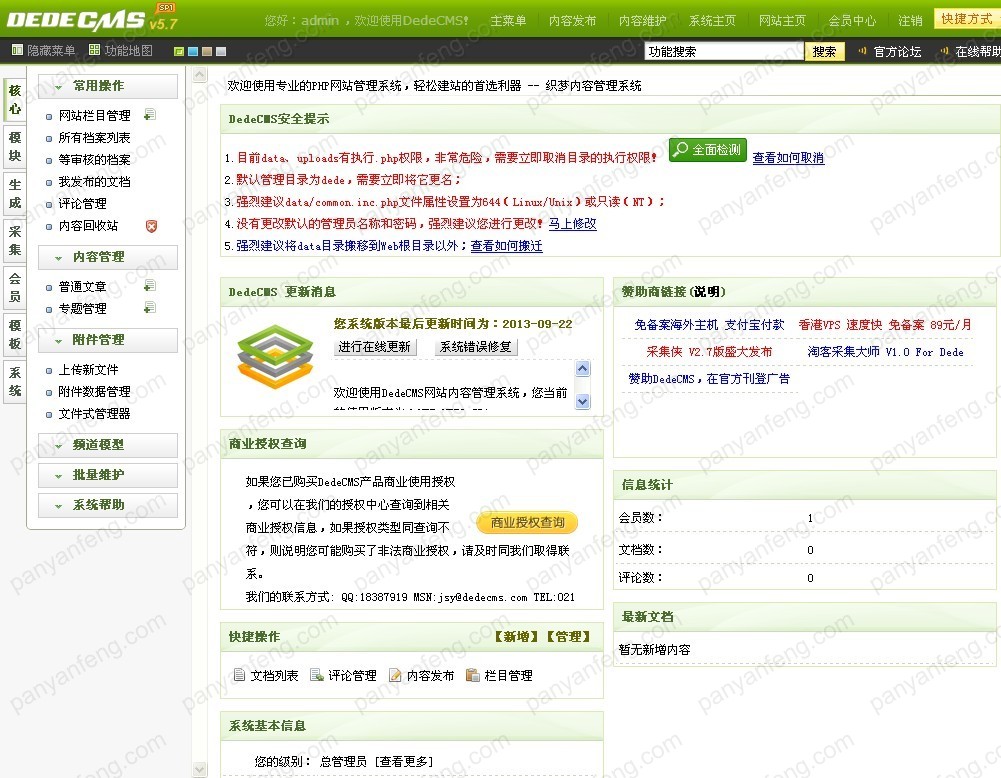Viewport: 1001px width, 778px height.
Task: Click the update message scroll up arrow
Action: click(583, 368)
